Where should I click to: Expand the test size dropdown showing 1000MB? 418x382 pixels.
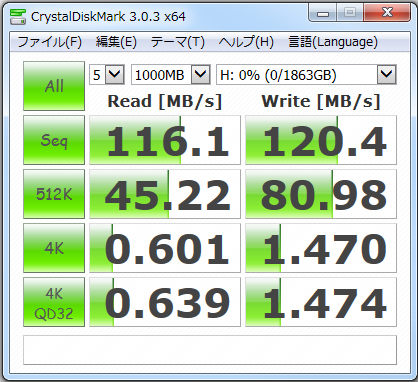201,74
